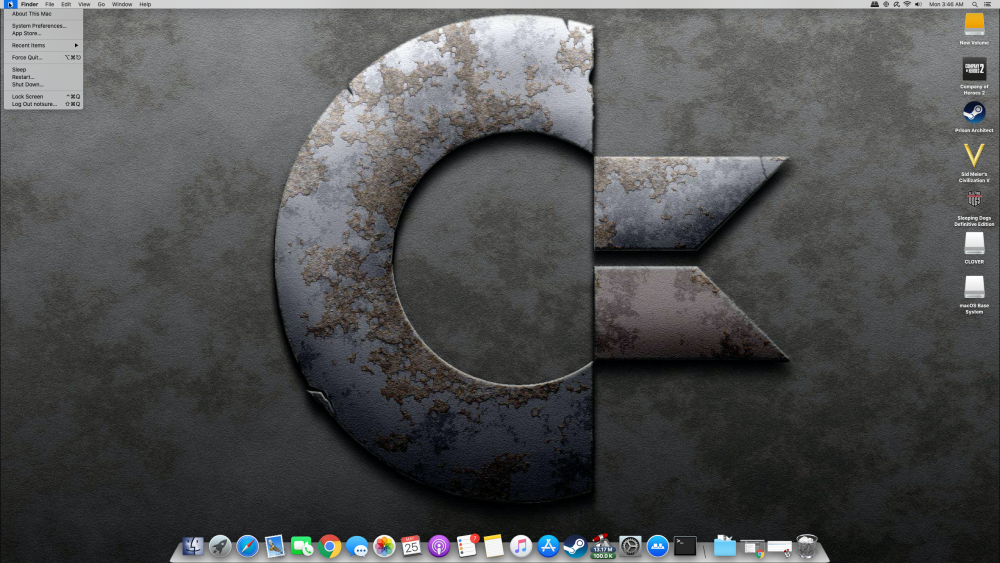
Task: Choose Sleep in Apple menu
Action: coord(43,69)
